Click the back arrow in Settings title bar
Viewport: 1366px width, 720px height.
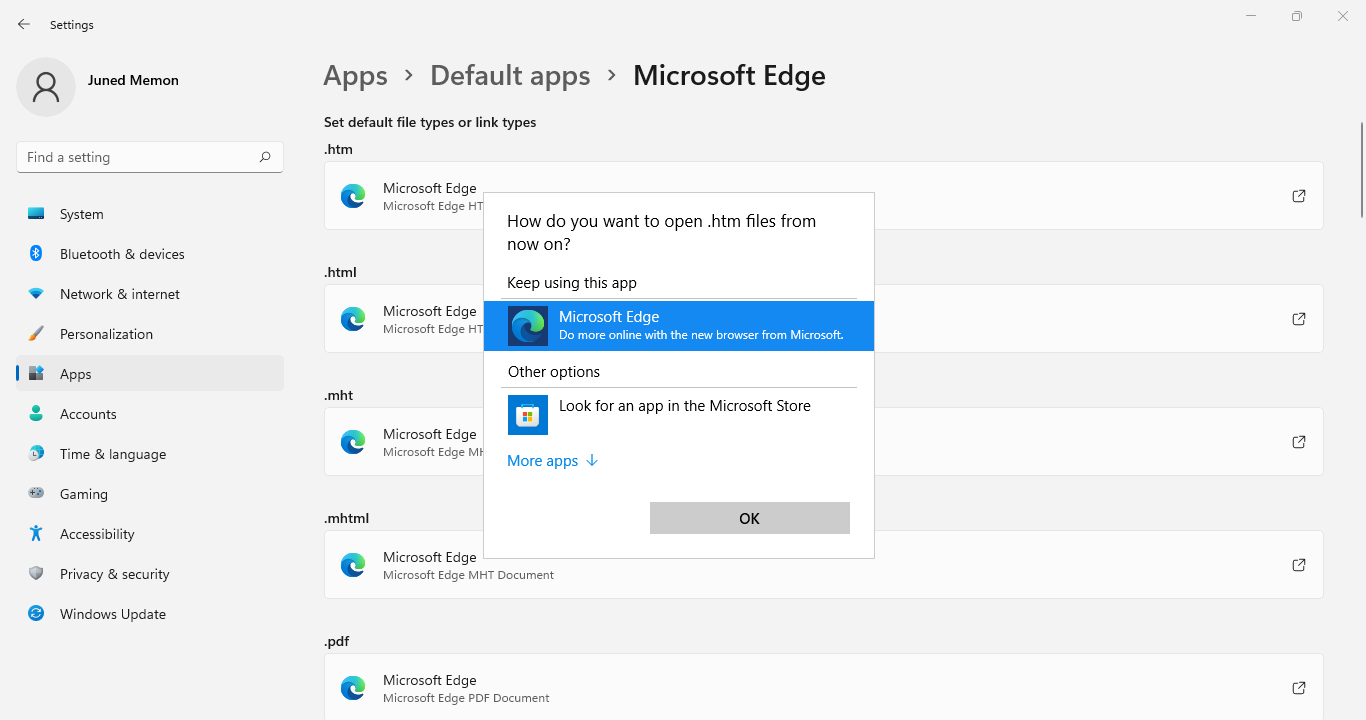coord(24,24)
